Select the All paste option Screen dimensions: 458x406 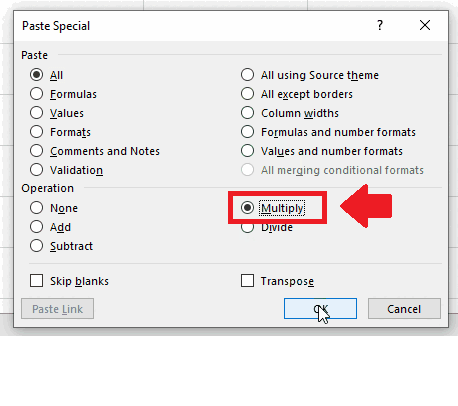(36, 75)
